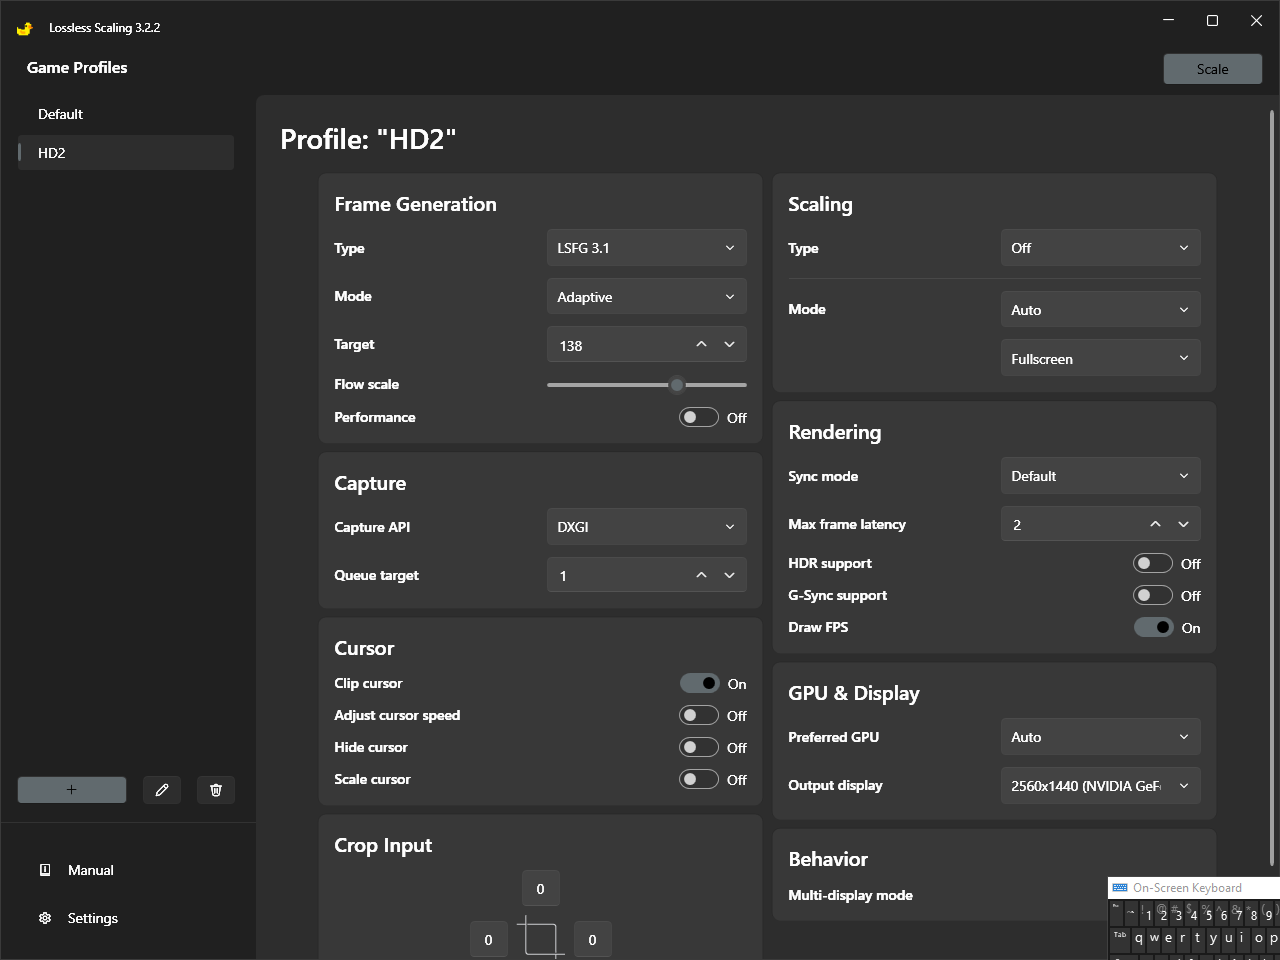1280x960 pixels.
Task: Click the On-Screen Keyboard title bar
Action: click(1194, 888)
